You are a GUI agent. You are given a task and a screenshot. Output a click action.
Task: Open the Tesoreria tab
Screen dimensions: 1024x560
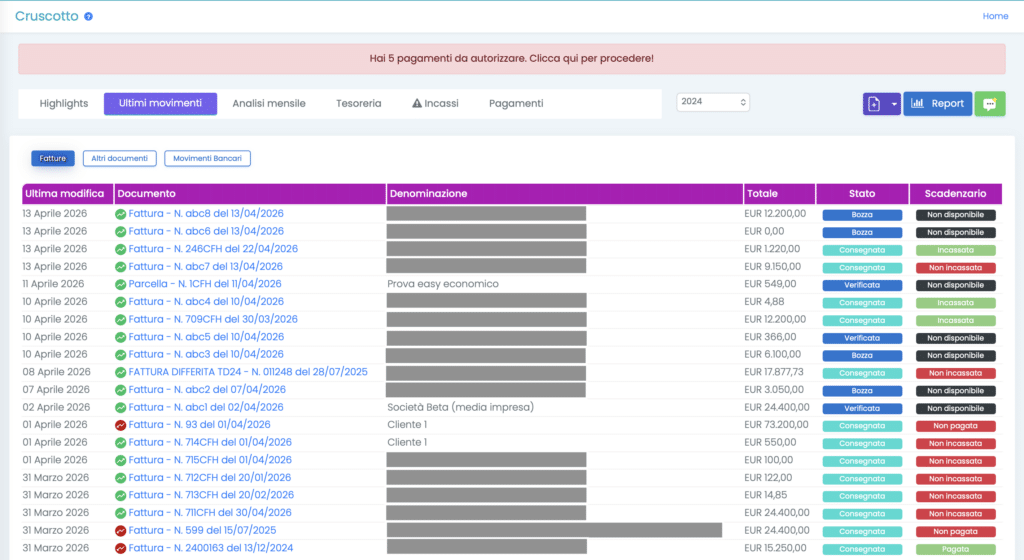point(358,103)
